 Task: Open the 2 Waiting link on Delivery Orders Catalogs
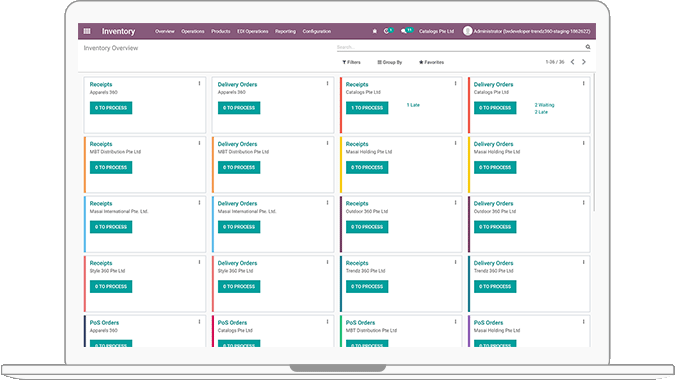click(545, 105)
